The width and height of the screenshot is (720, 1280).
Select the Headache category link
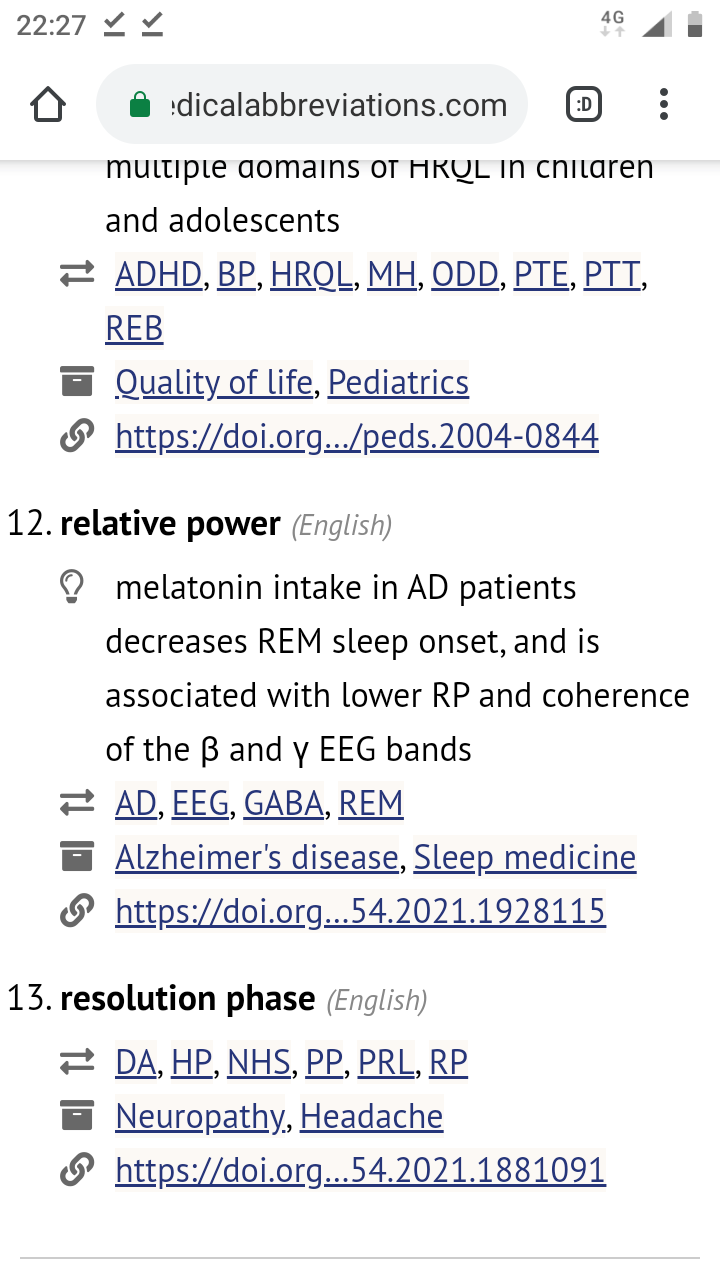coord(371,1116)
